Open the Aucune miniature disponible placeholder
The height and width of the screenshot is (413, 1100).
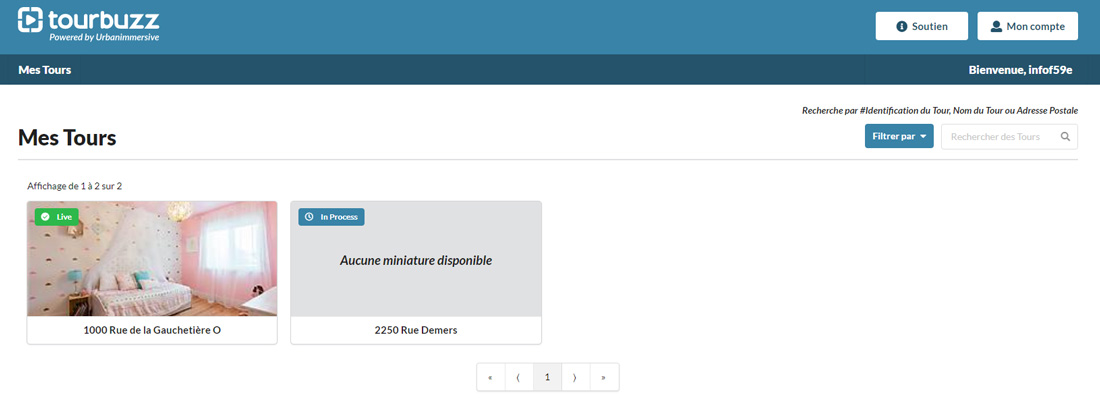(x=416, y=259)
